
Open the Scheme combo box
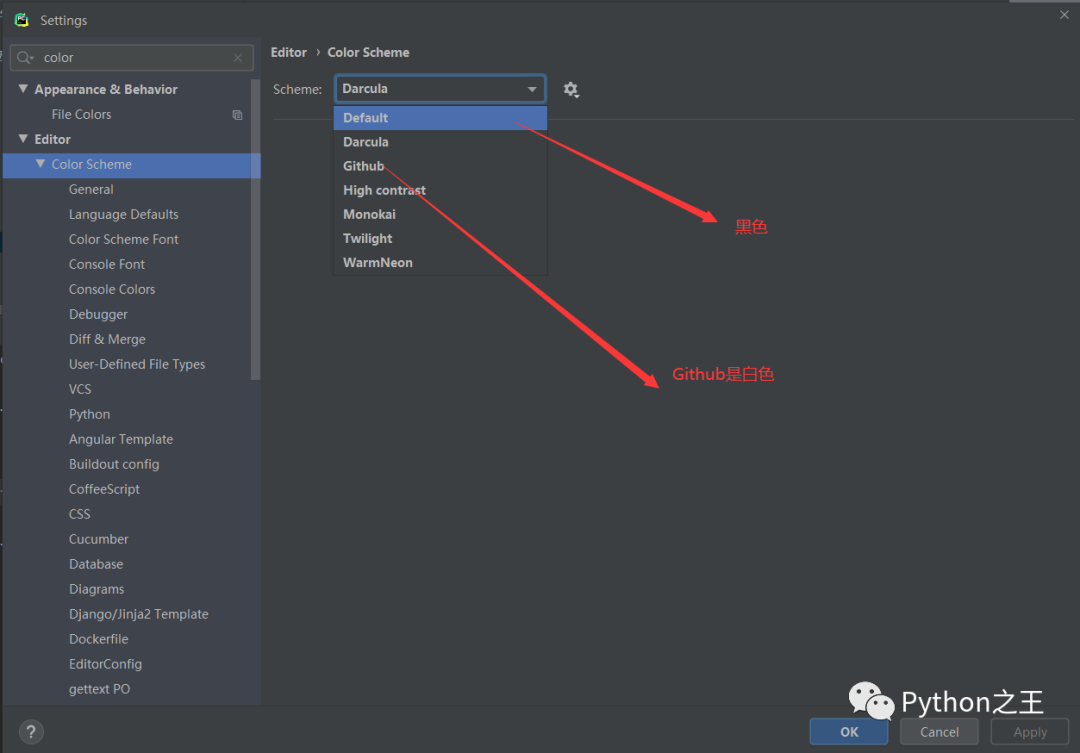click(x=440, y=89)
